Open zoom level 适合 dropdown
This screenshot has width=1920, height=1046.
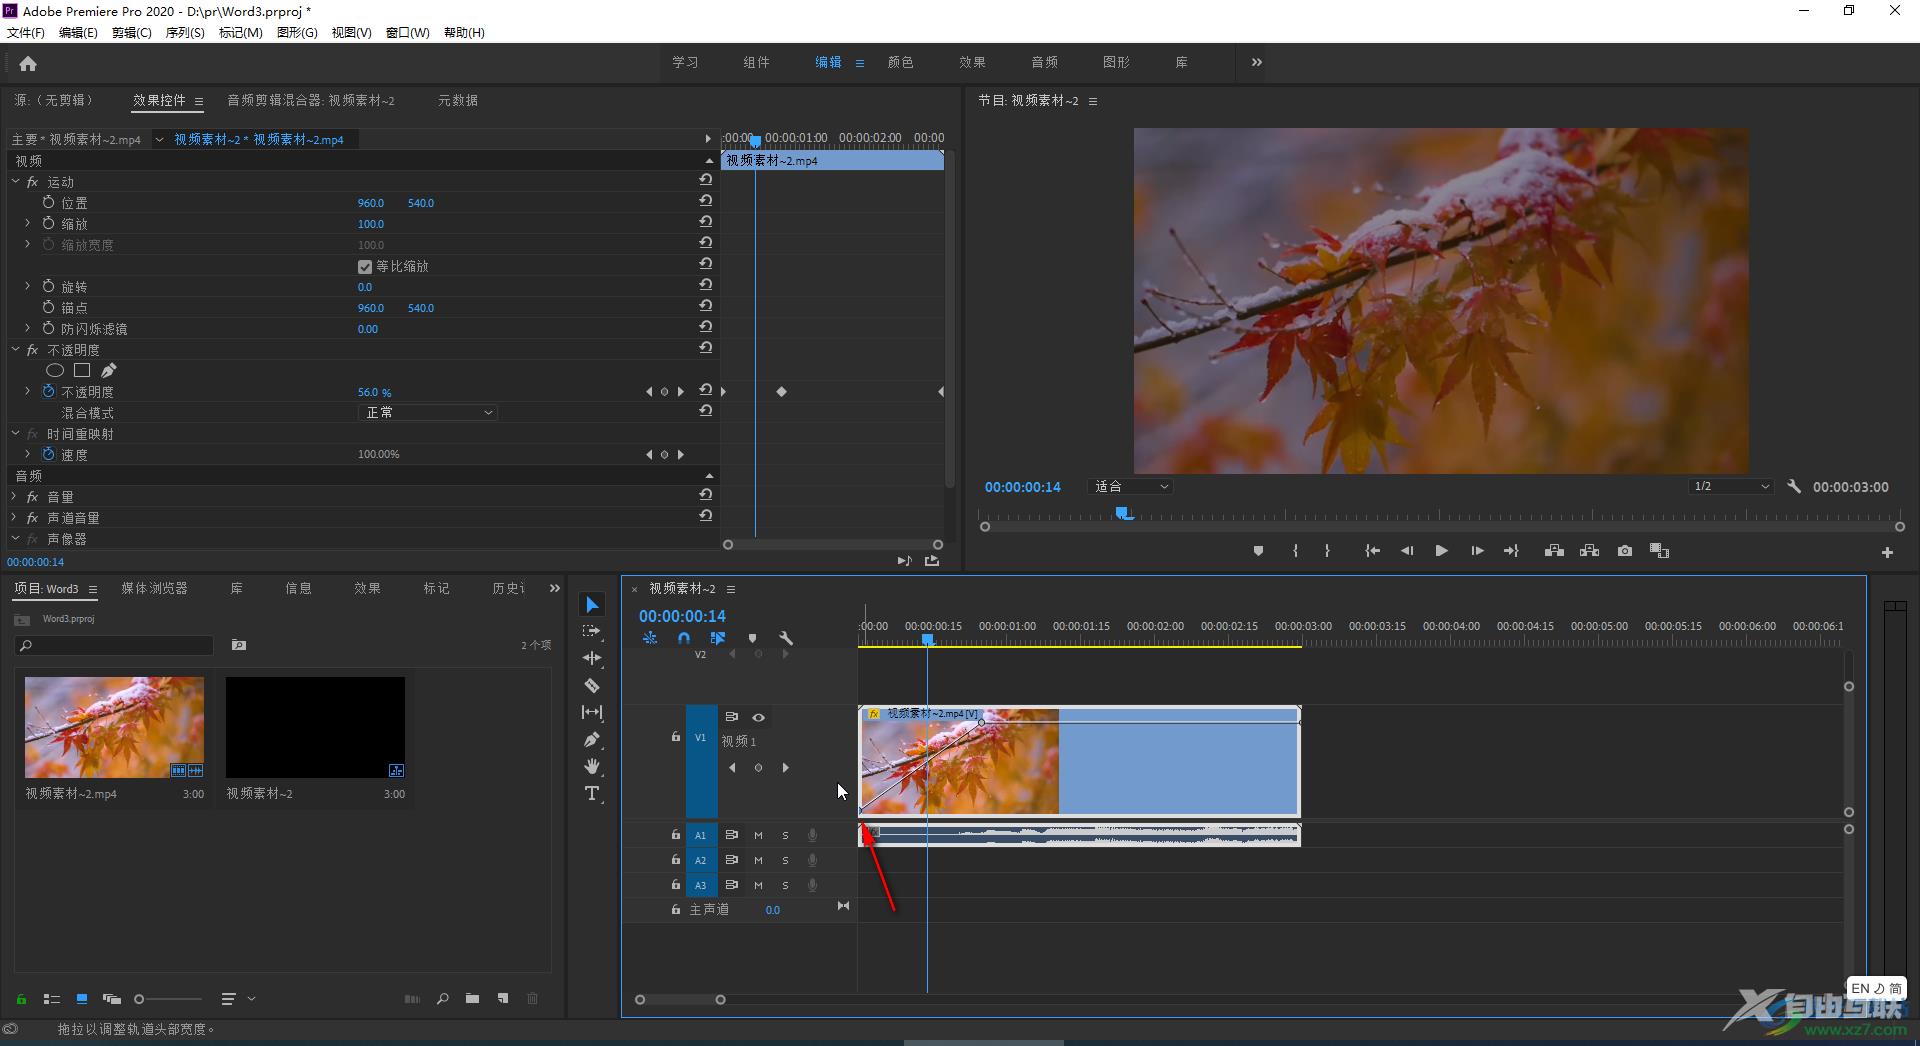[1130, 486]
